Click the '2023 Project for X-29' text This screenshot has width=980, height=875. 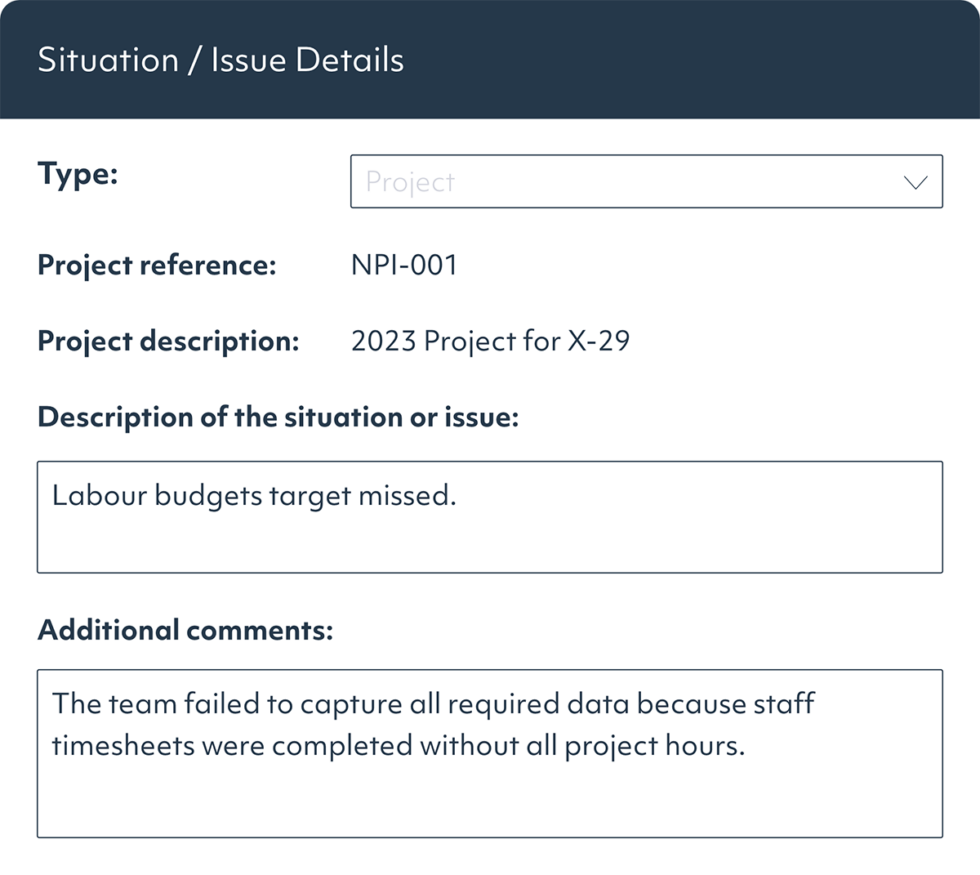(490, 341)
